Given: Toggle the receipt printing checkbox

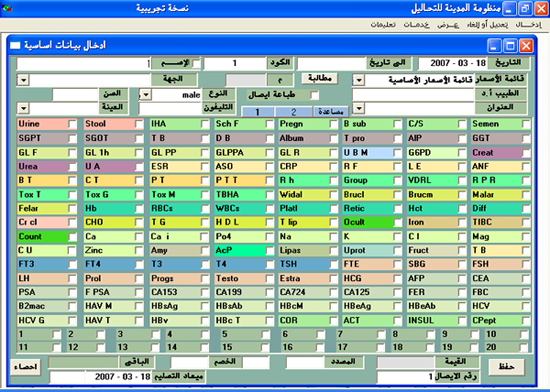Looking at the screenshot, I should [314, 95].
